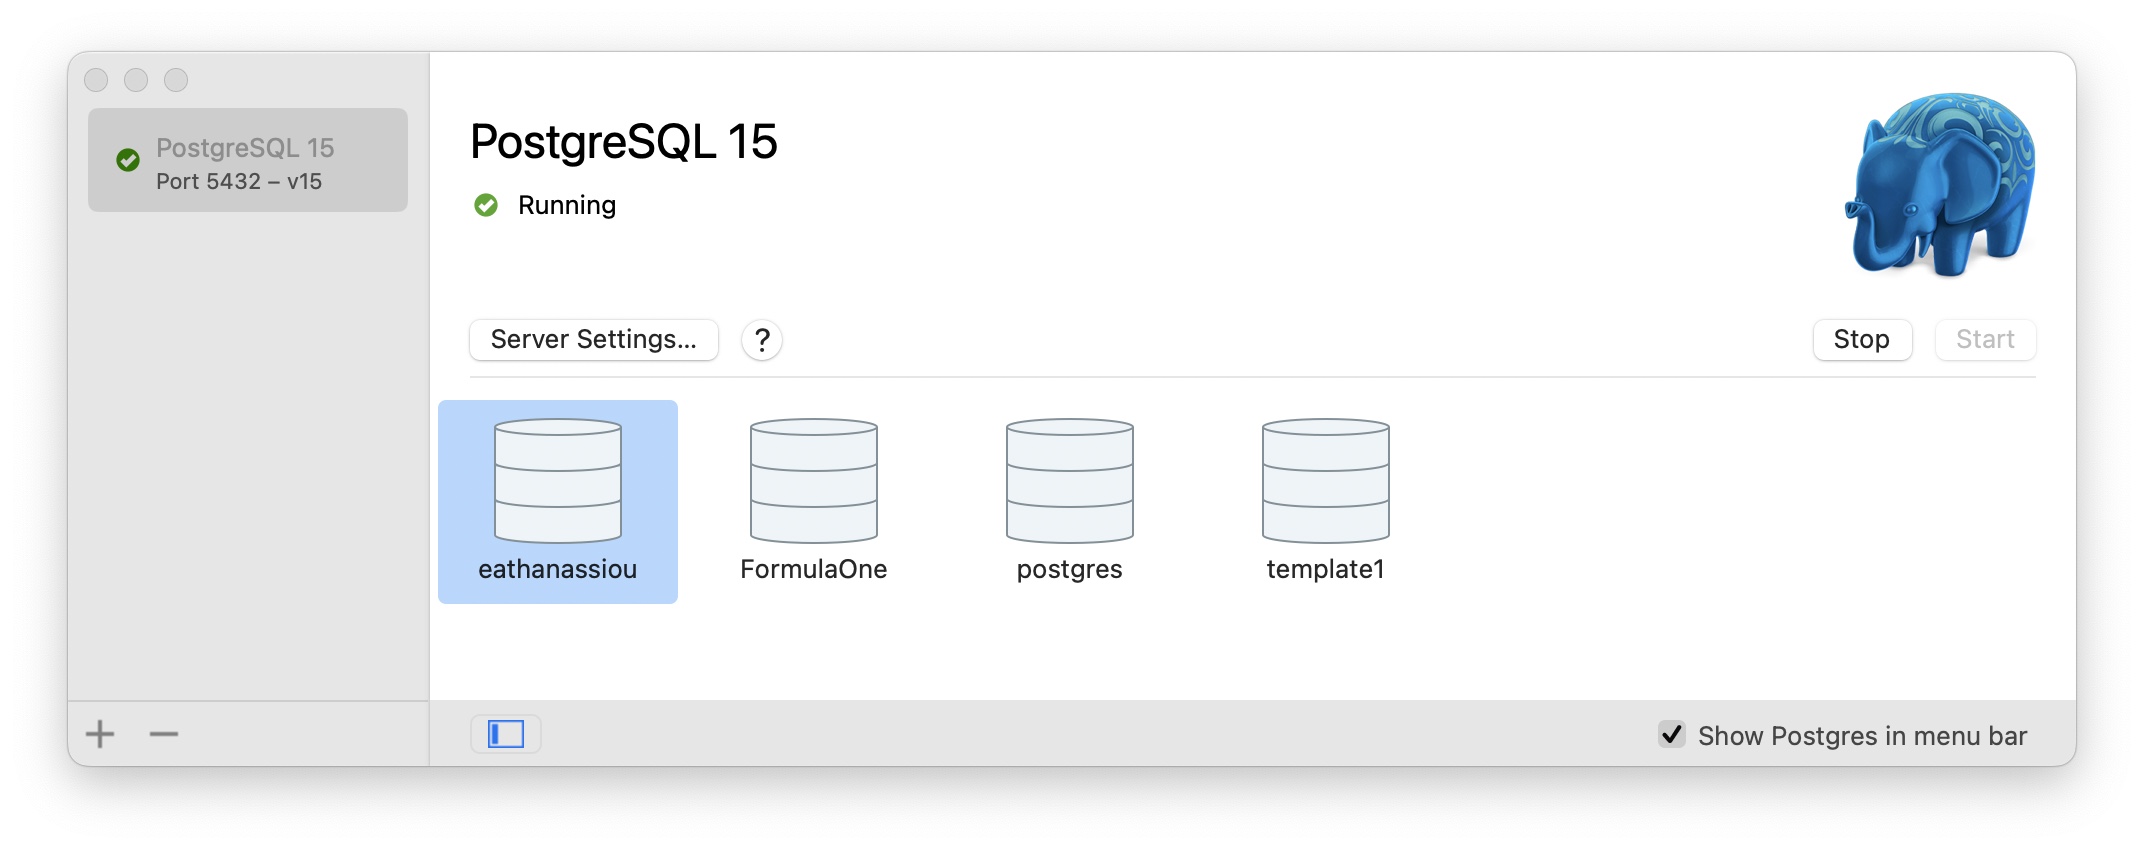2144x850 pixels.
Task: Click the disabled Start button
Action: pos(1985,340)
